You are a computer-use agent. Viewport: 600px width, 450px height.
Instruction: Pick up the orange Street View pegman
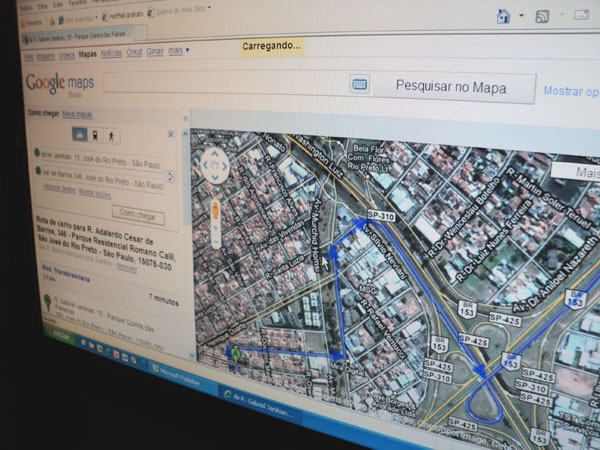pos(215,210)
